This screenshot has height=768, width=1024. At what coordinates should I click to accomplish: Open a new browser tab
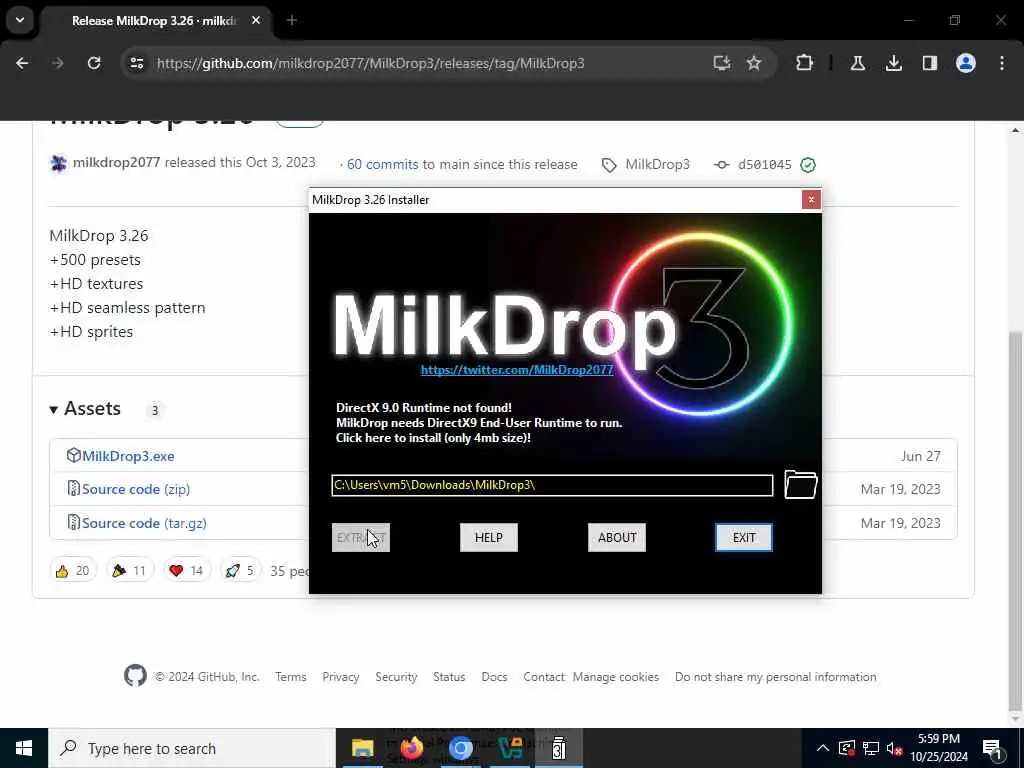point(292,20)
